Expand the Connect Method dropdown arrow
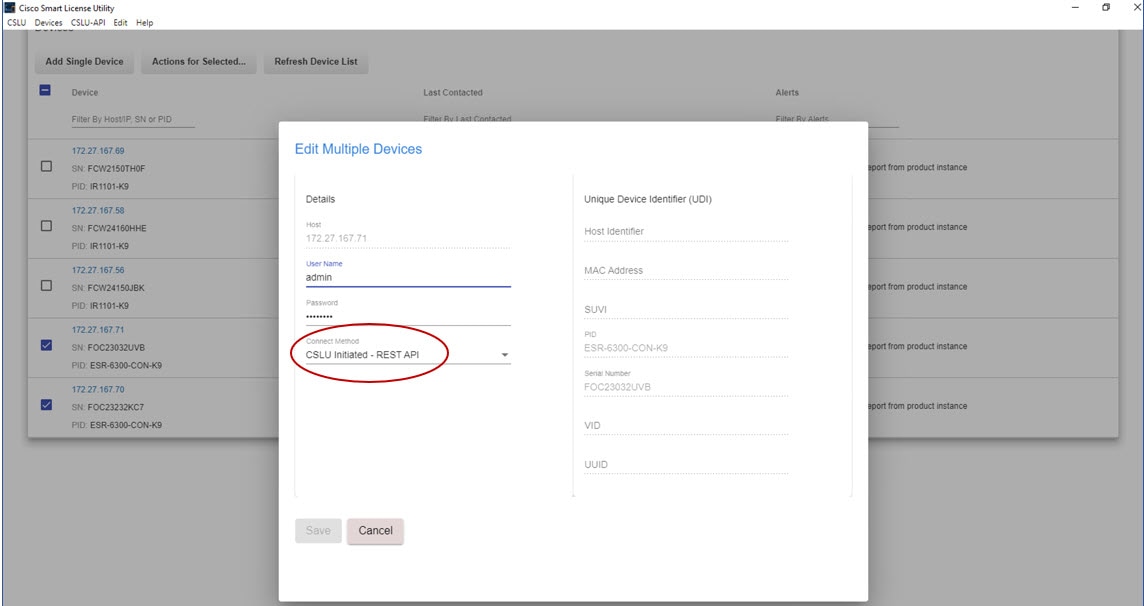 [504, 355]
